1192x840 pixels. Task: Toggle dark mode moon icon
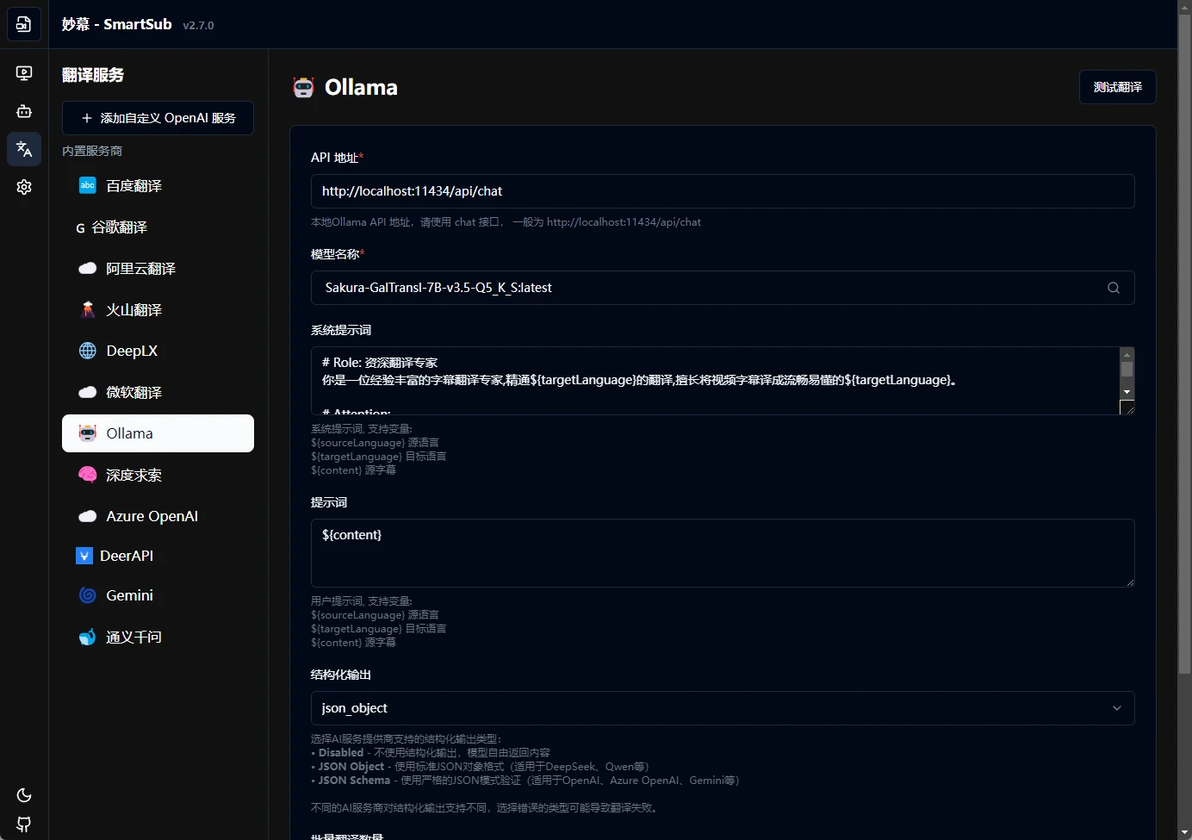pos(24,795)
